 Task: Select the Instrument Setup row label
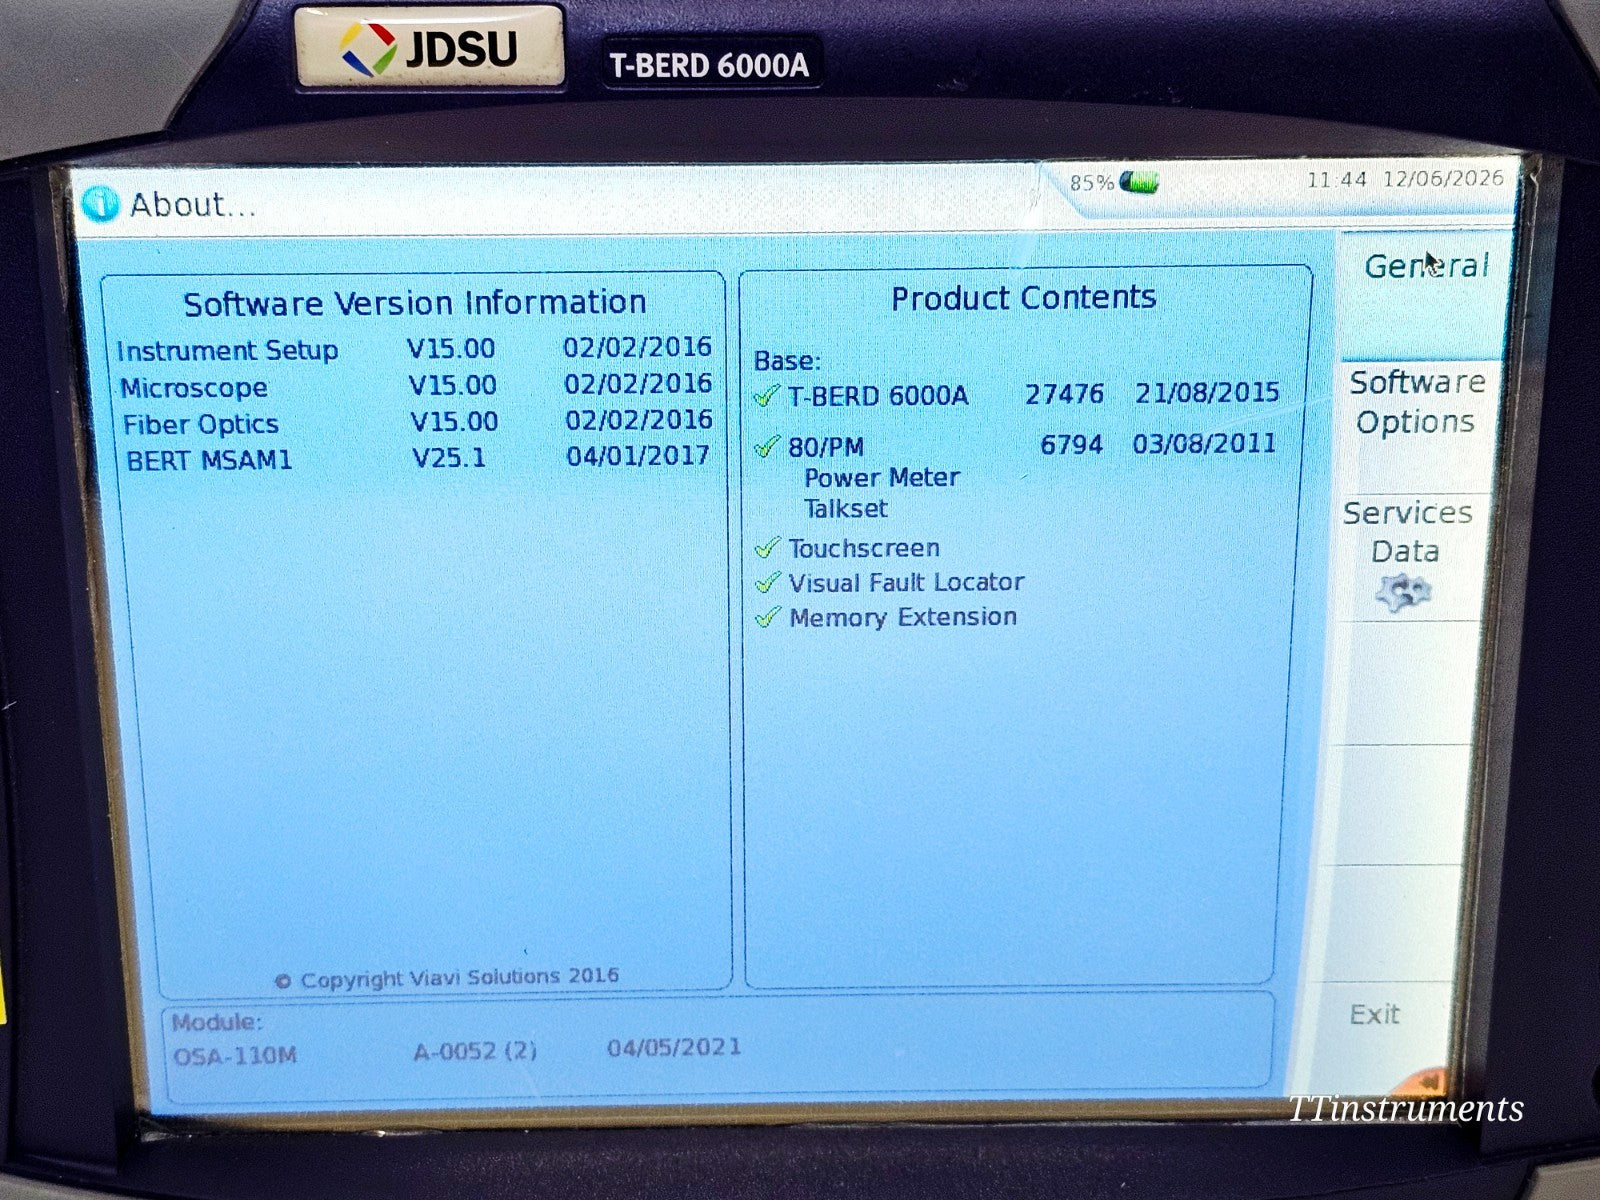coord(227,351)
